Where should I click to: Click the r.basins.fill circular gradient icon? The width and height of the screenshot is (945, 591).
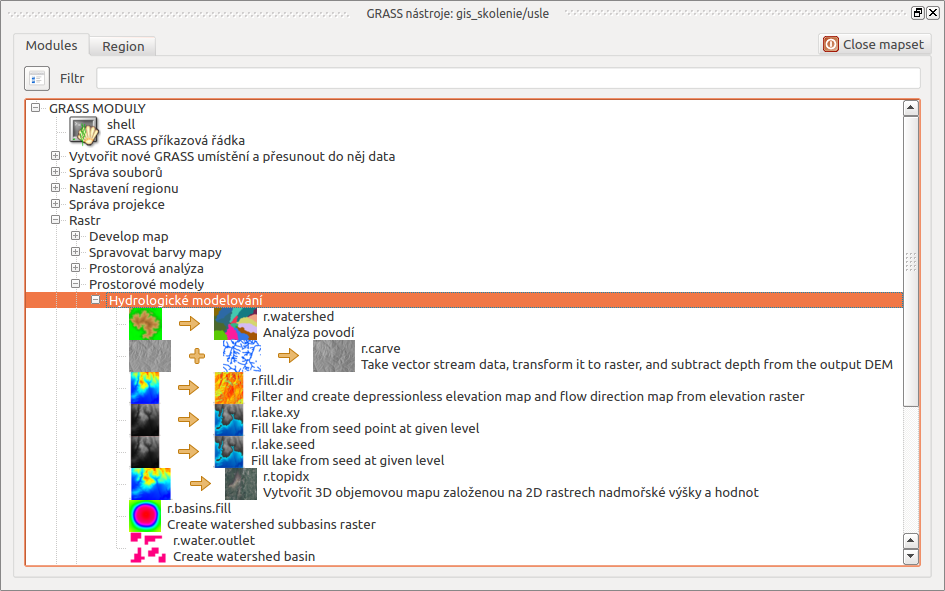(x=145, y=516)
